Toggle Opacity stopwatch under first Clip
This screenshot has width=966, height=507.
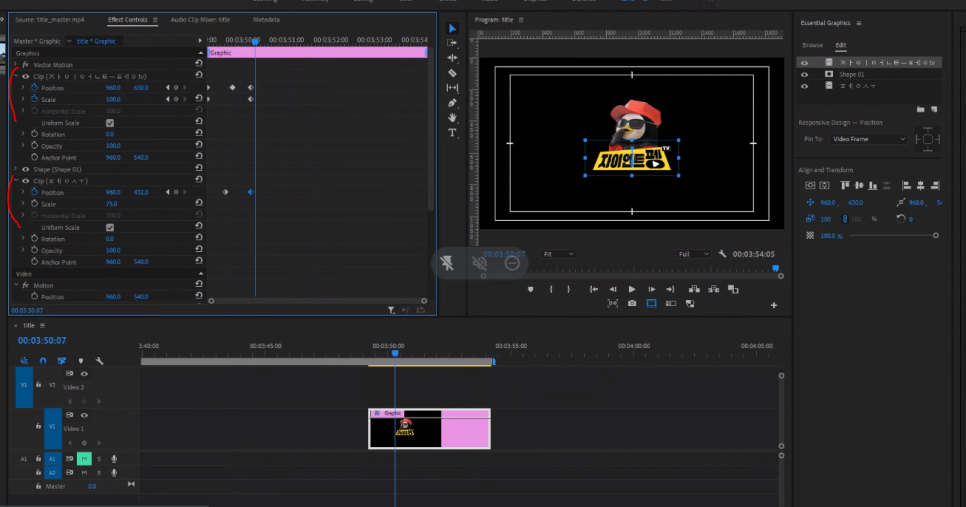pos(34,145)
